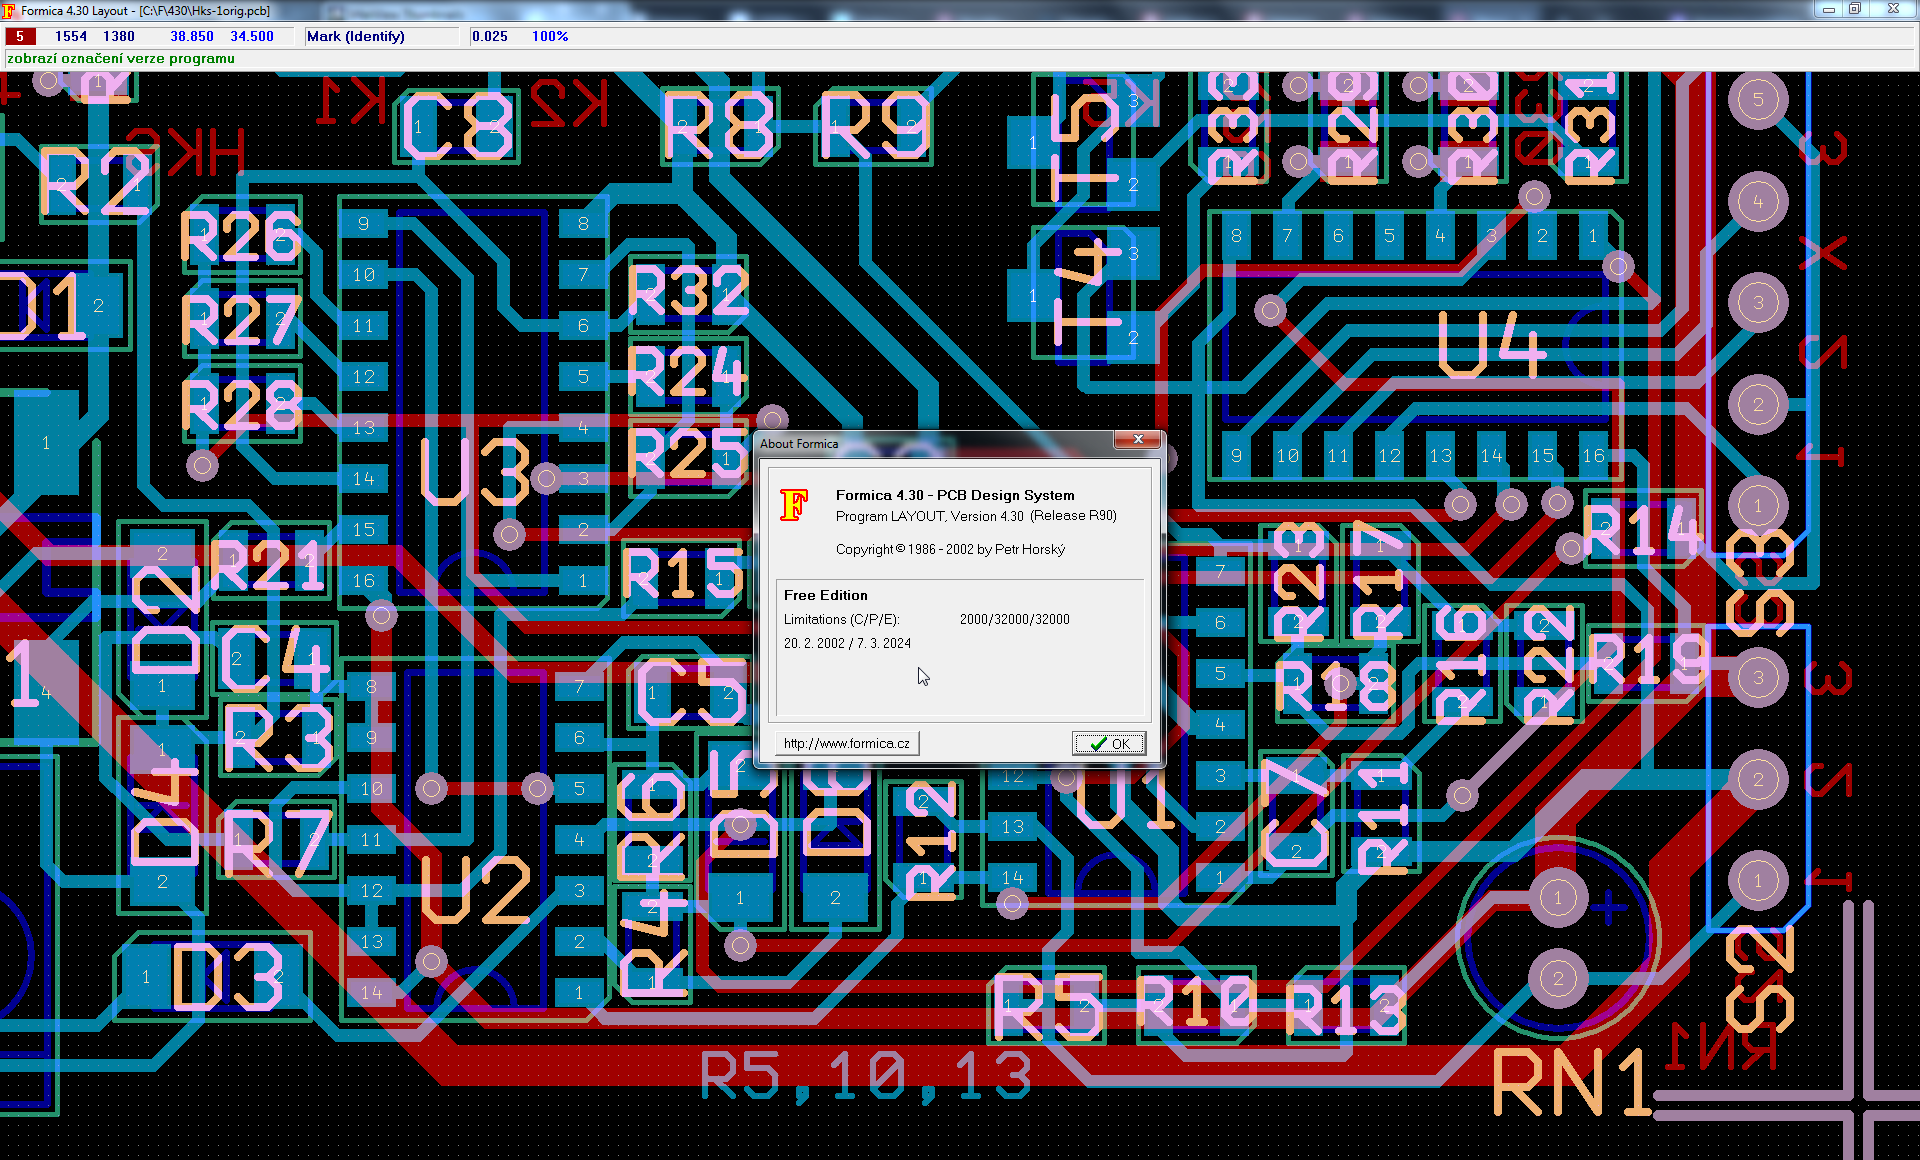Viewport: 1920px width, 1160px height.
Task: Select the U4 component label on the PCB
Action: [1491, 344]
